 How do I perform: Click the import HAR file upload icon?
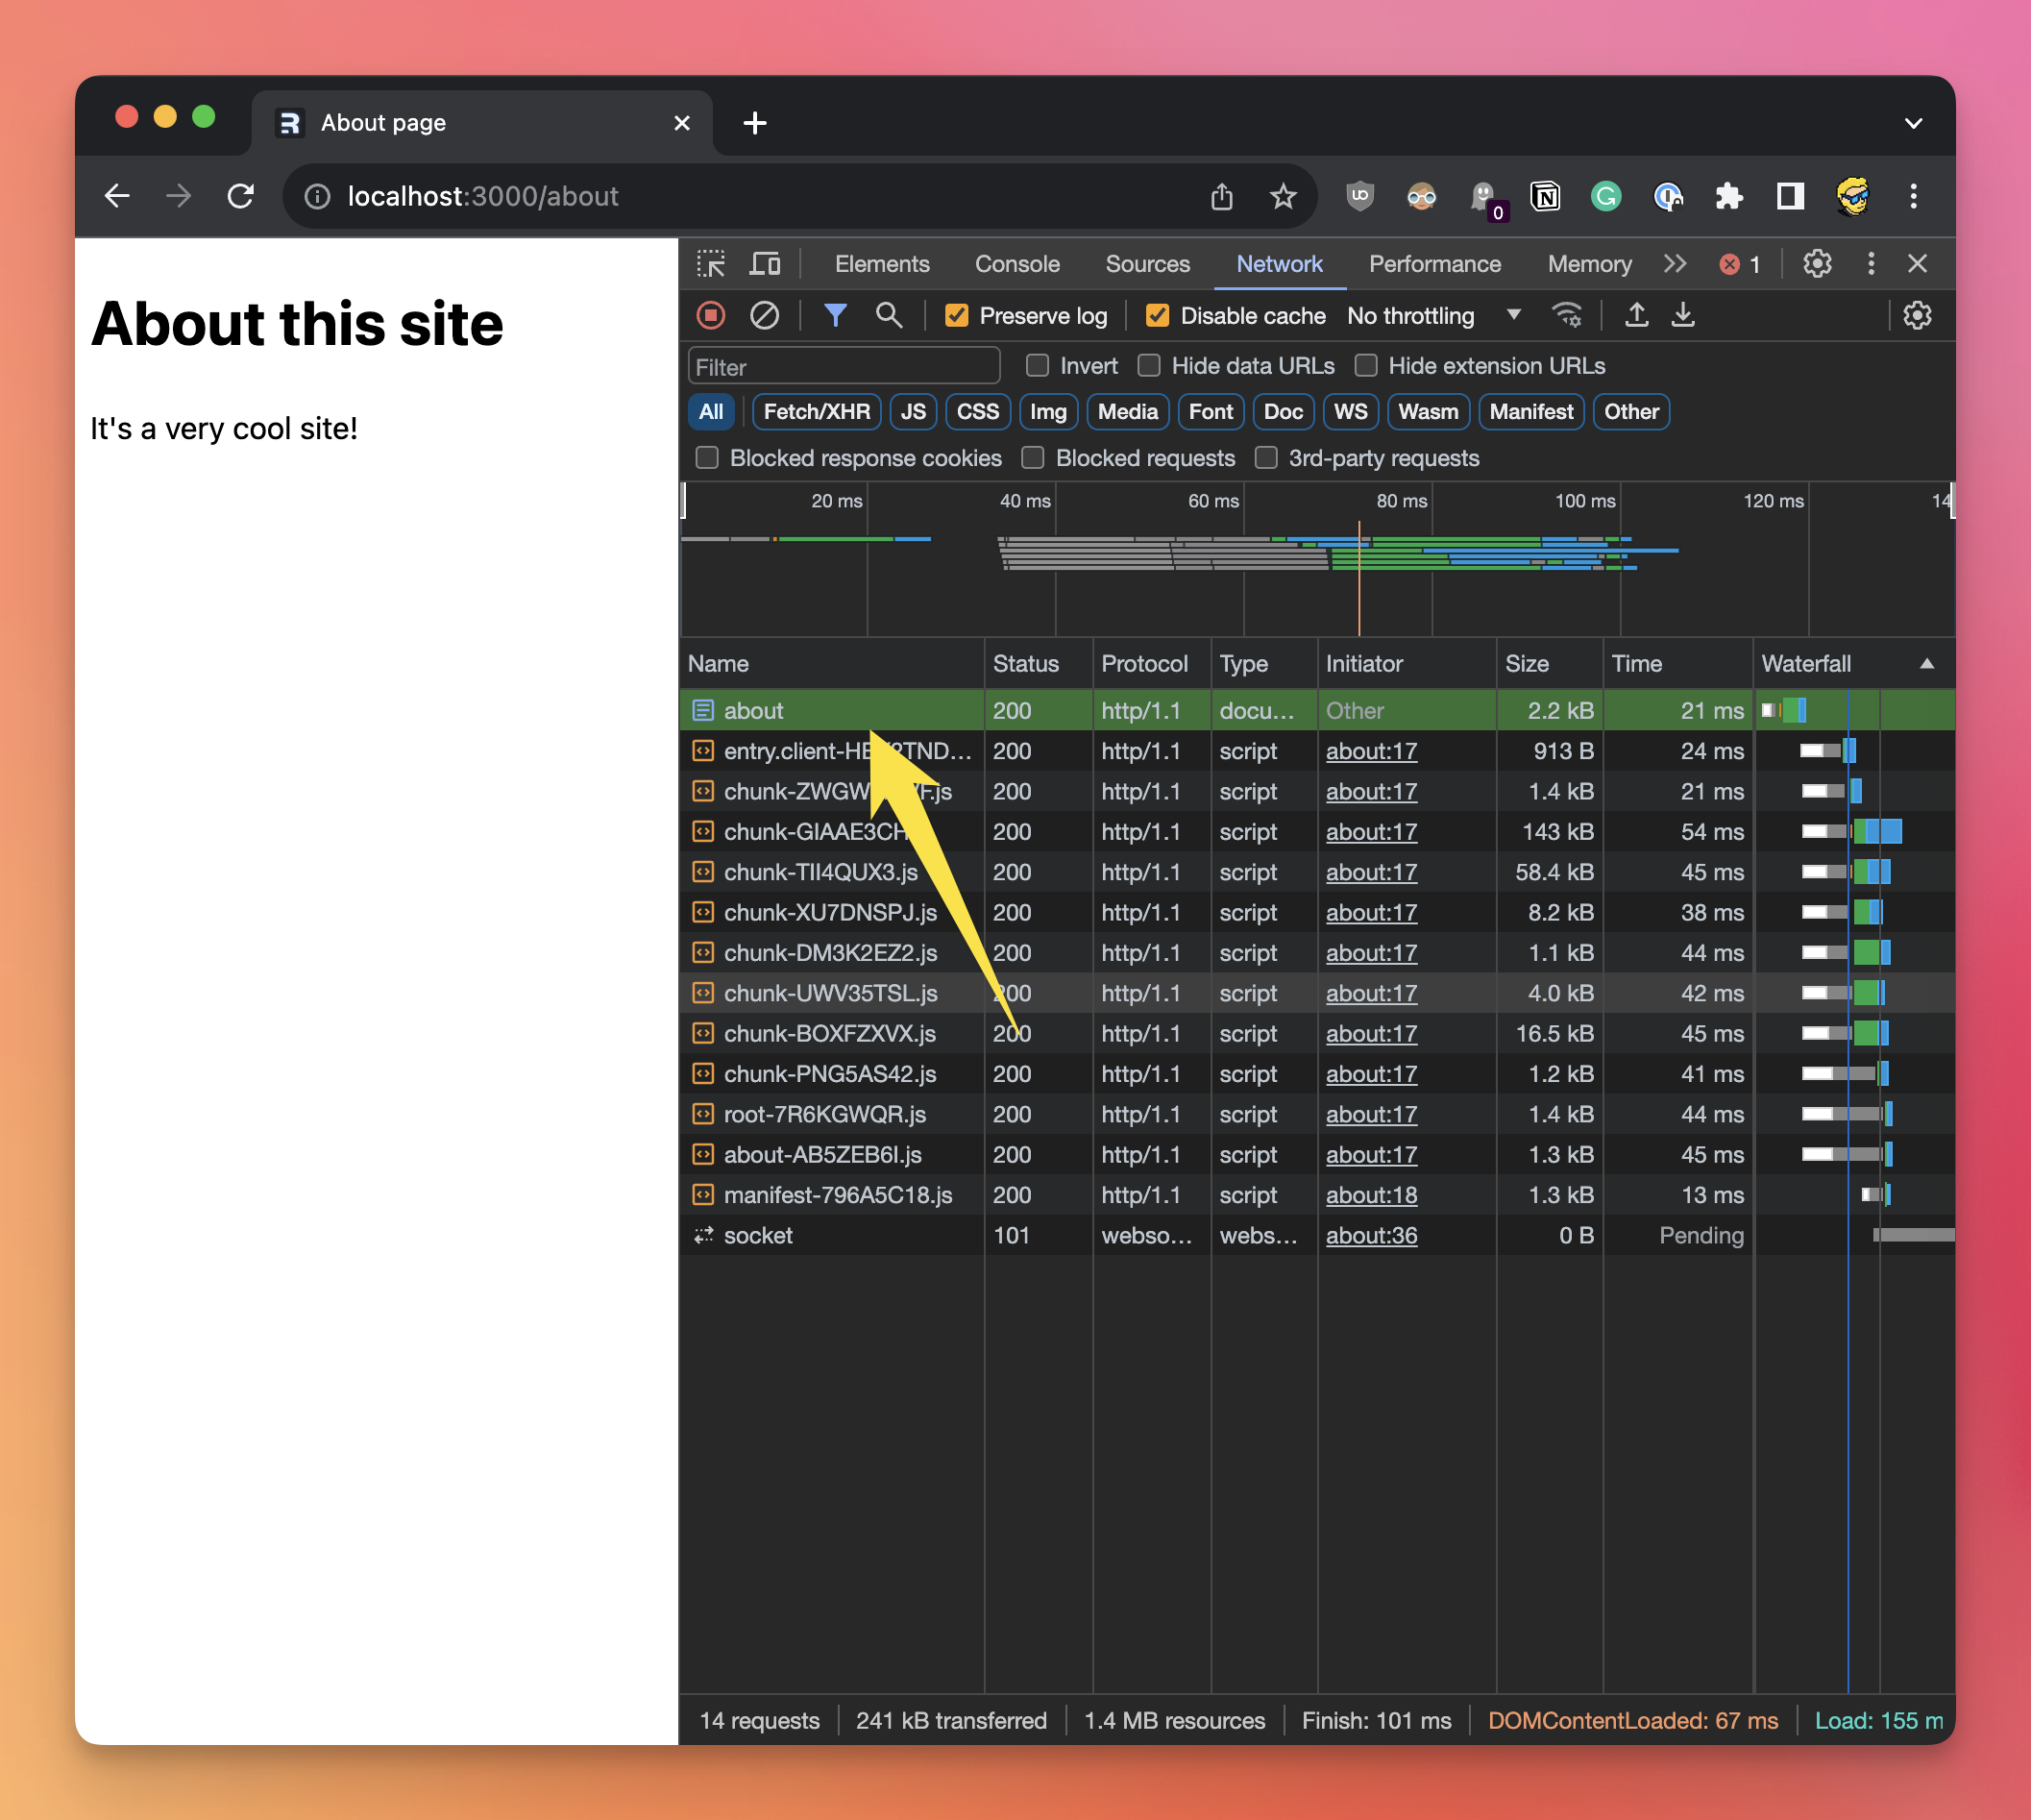coord(1636,316)
